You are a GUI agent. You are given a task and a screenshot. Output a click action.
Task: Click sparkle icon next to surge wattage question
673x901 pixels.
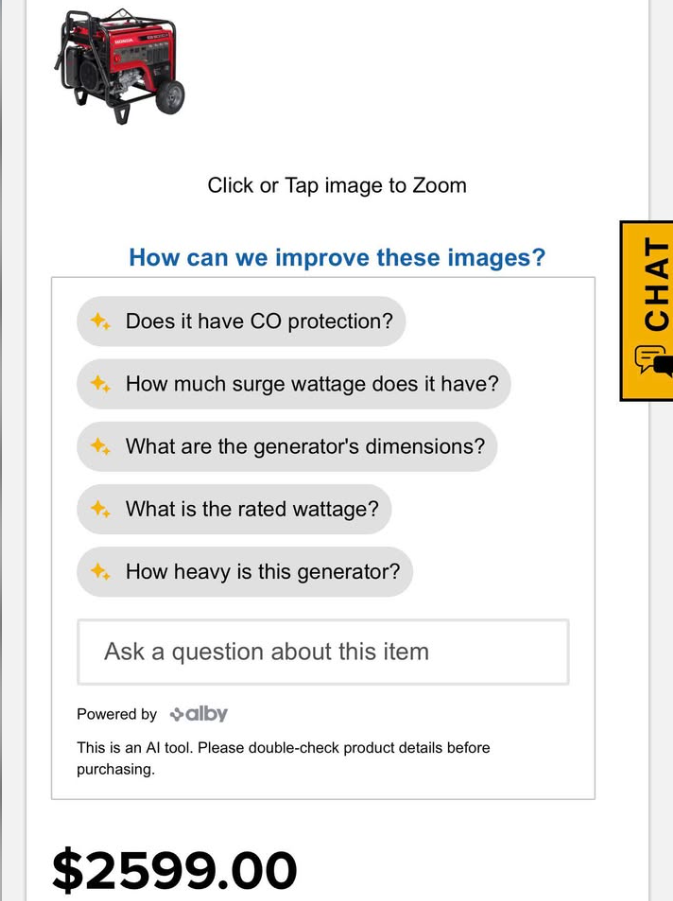point(100,384)
